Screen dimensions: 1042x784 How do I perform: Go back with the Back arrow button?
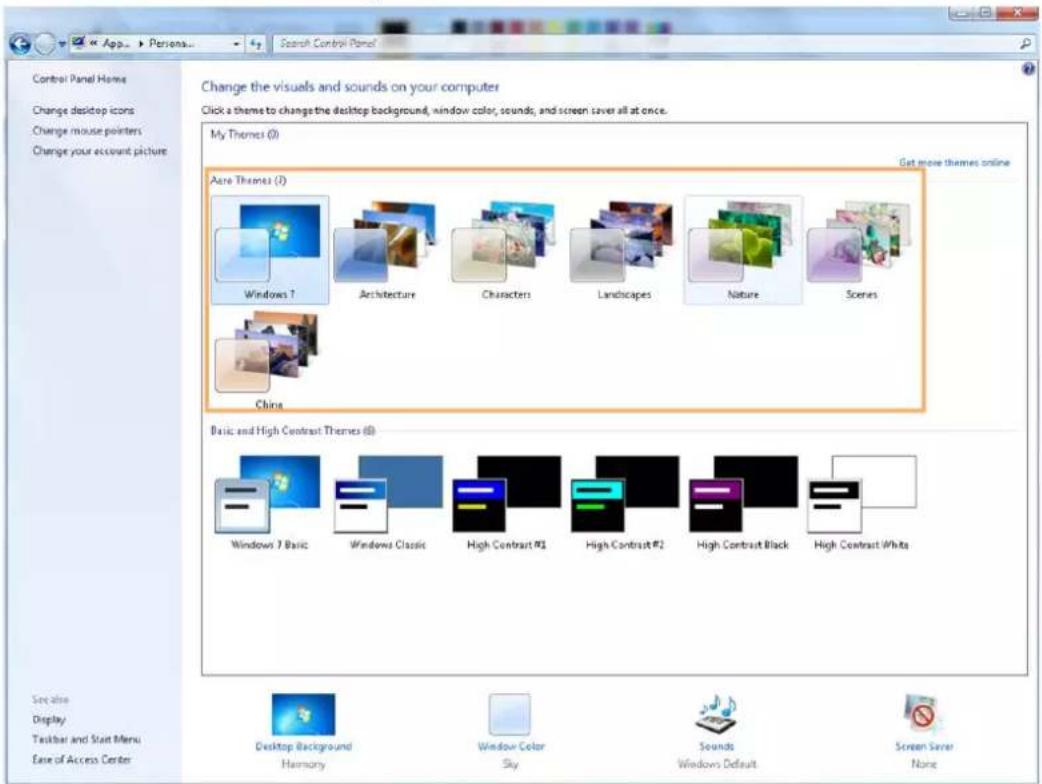pos(21,44)
